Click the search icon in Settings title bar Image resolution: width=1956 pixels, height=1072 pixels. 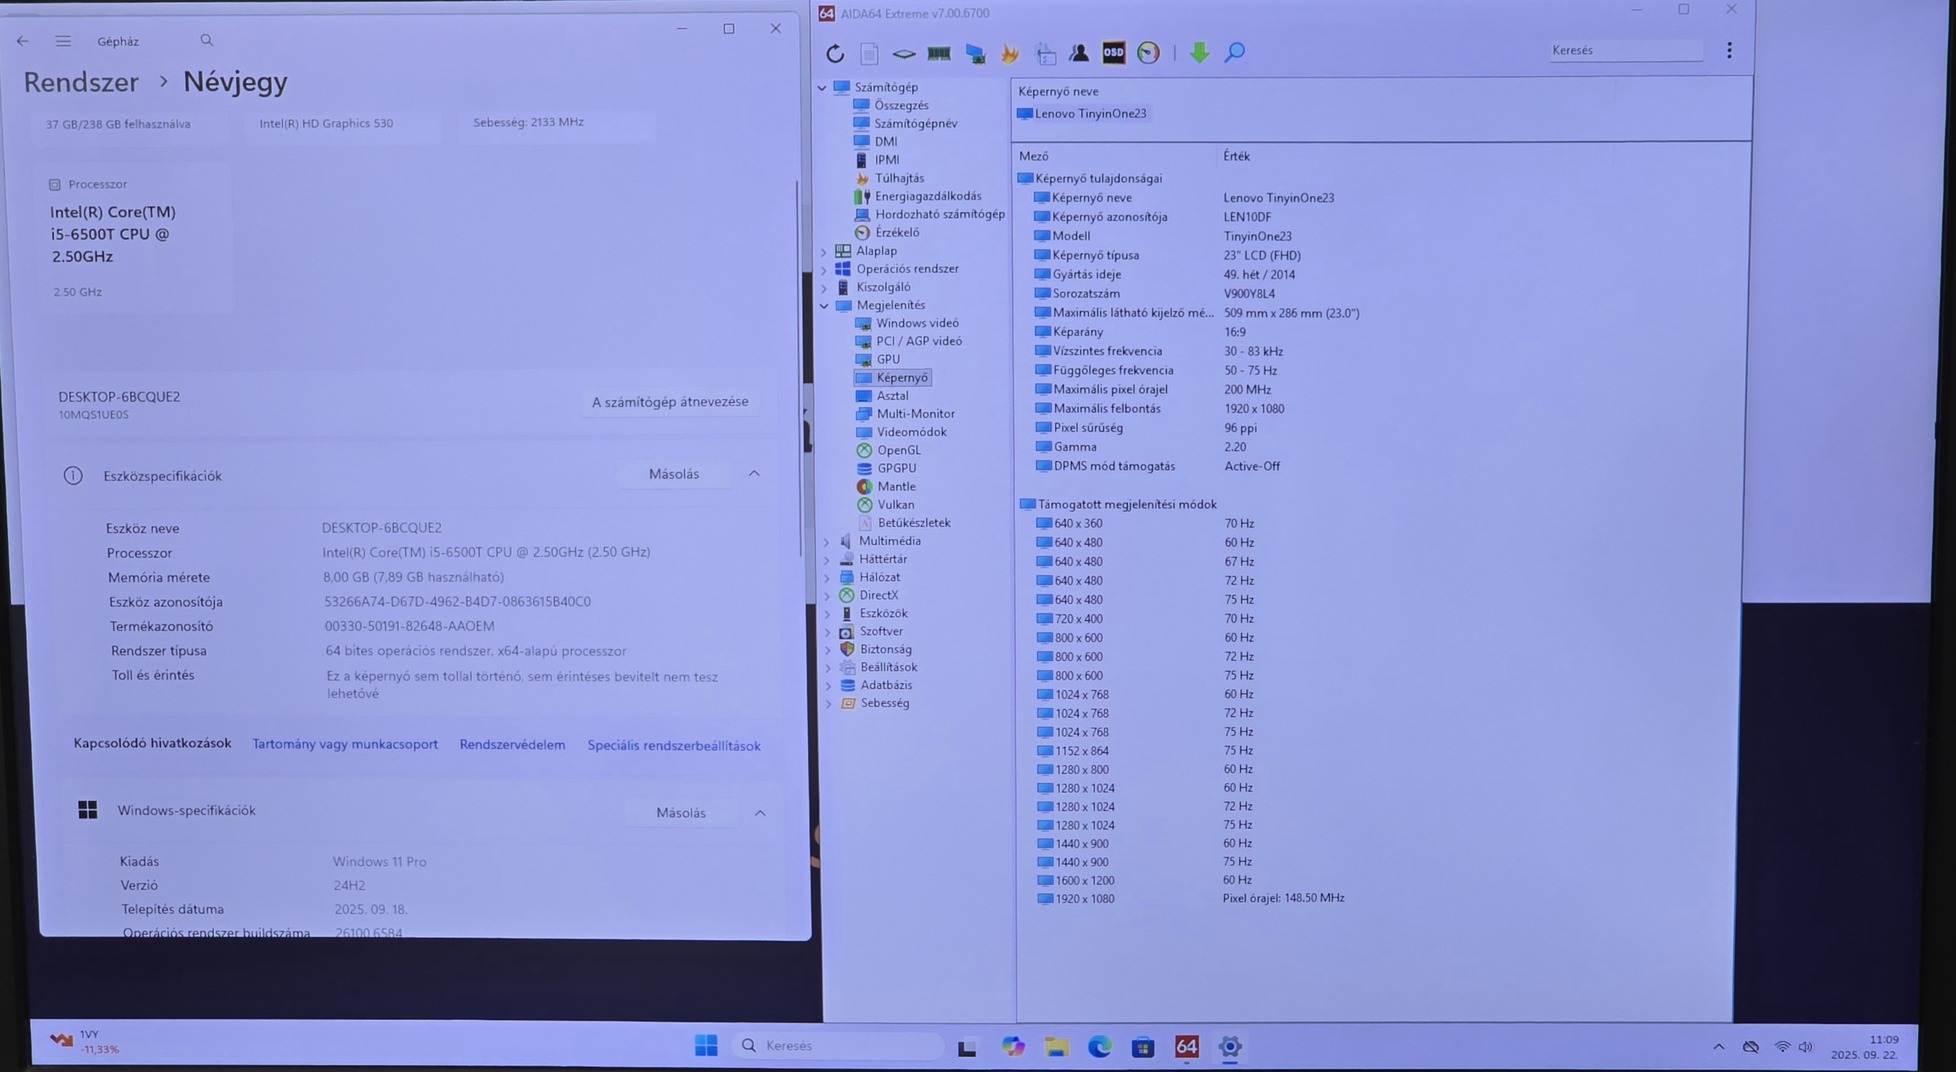[206, 40]
